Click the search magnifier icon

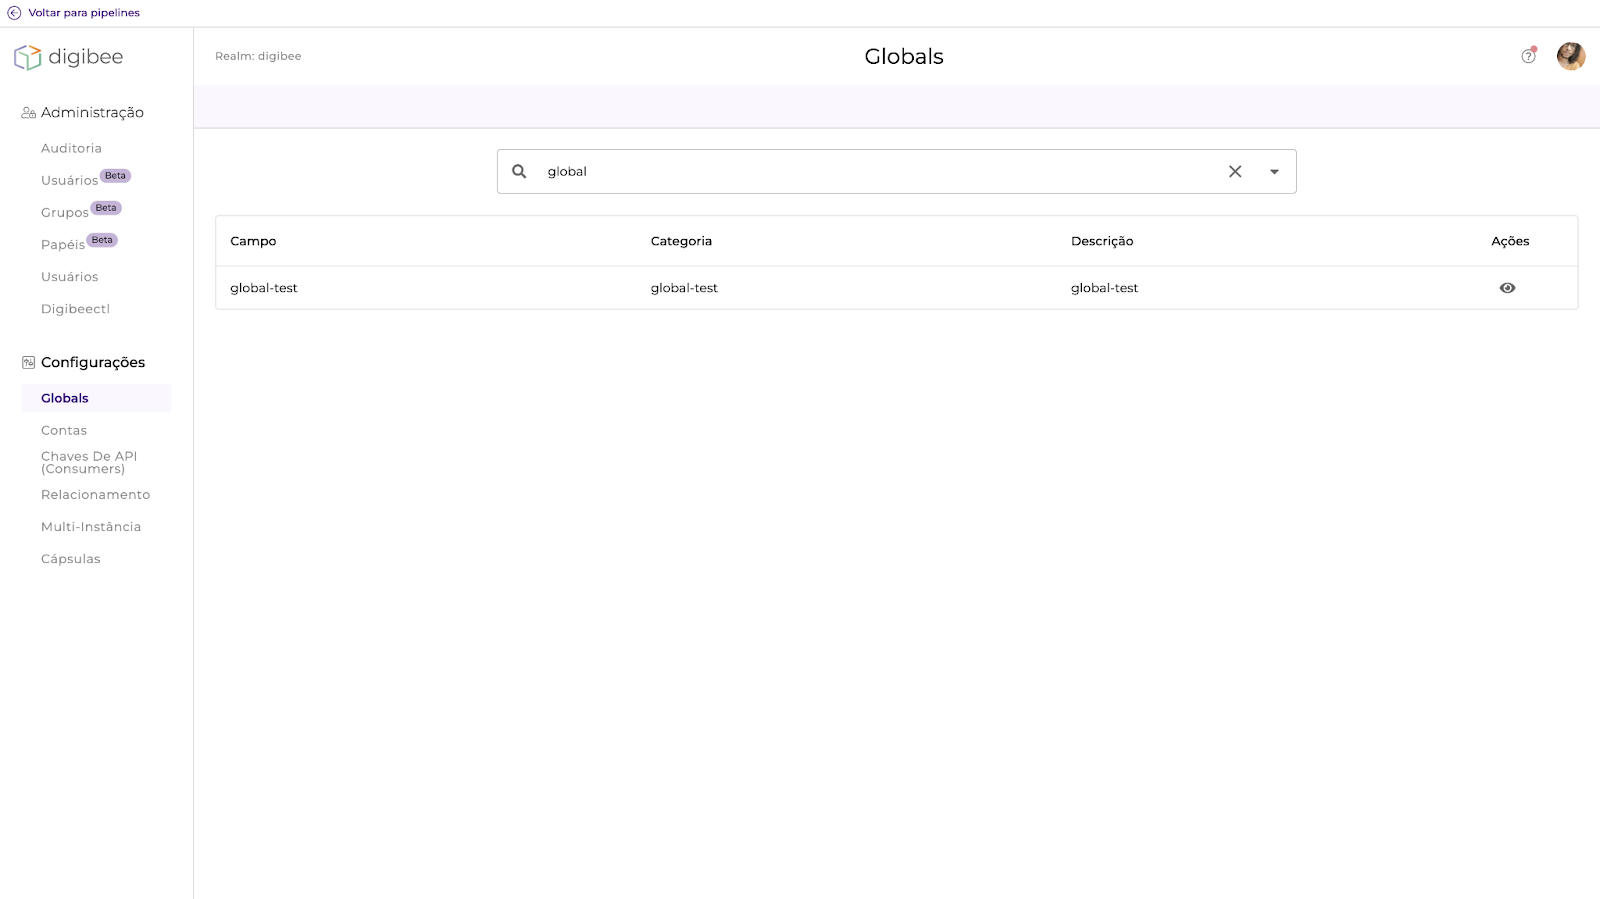tap(519, 171)
